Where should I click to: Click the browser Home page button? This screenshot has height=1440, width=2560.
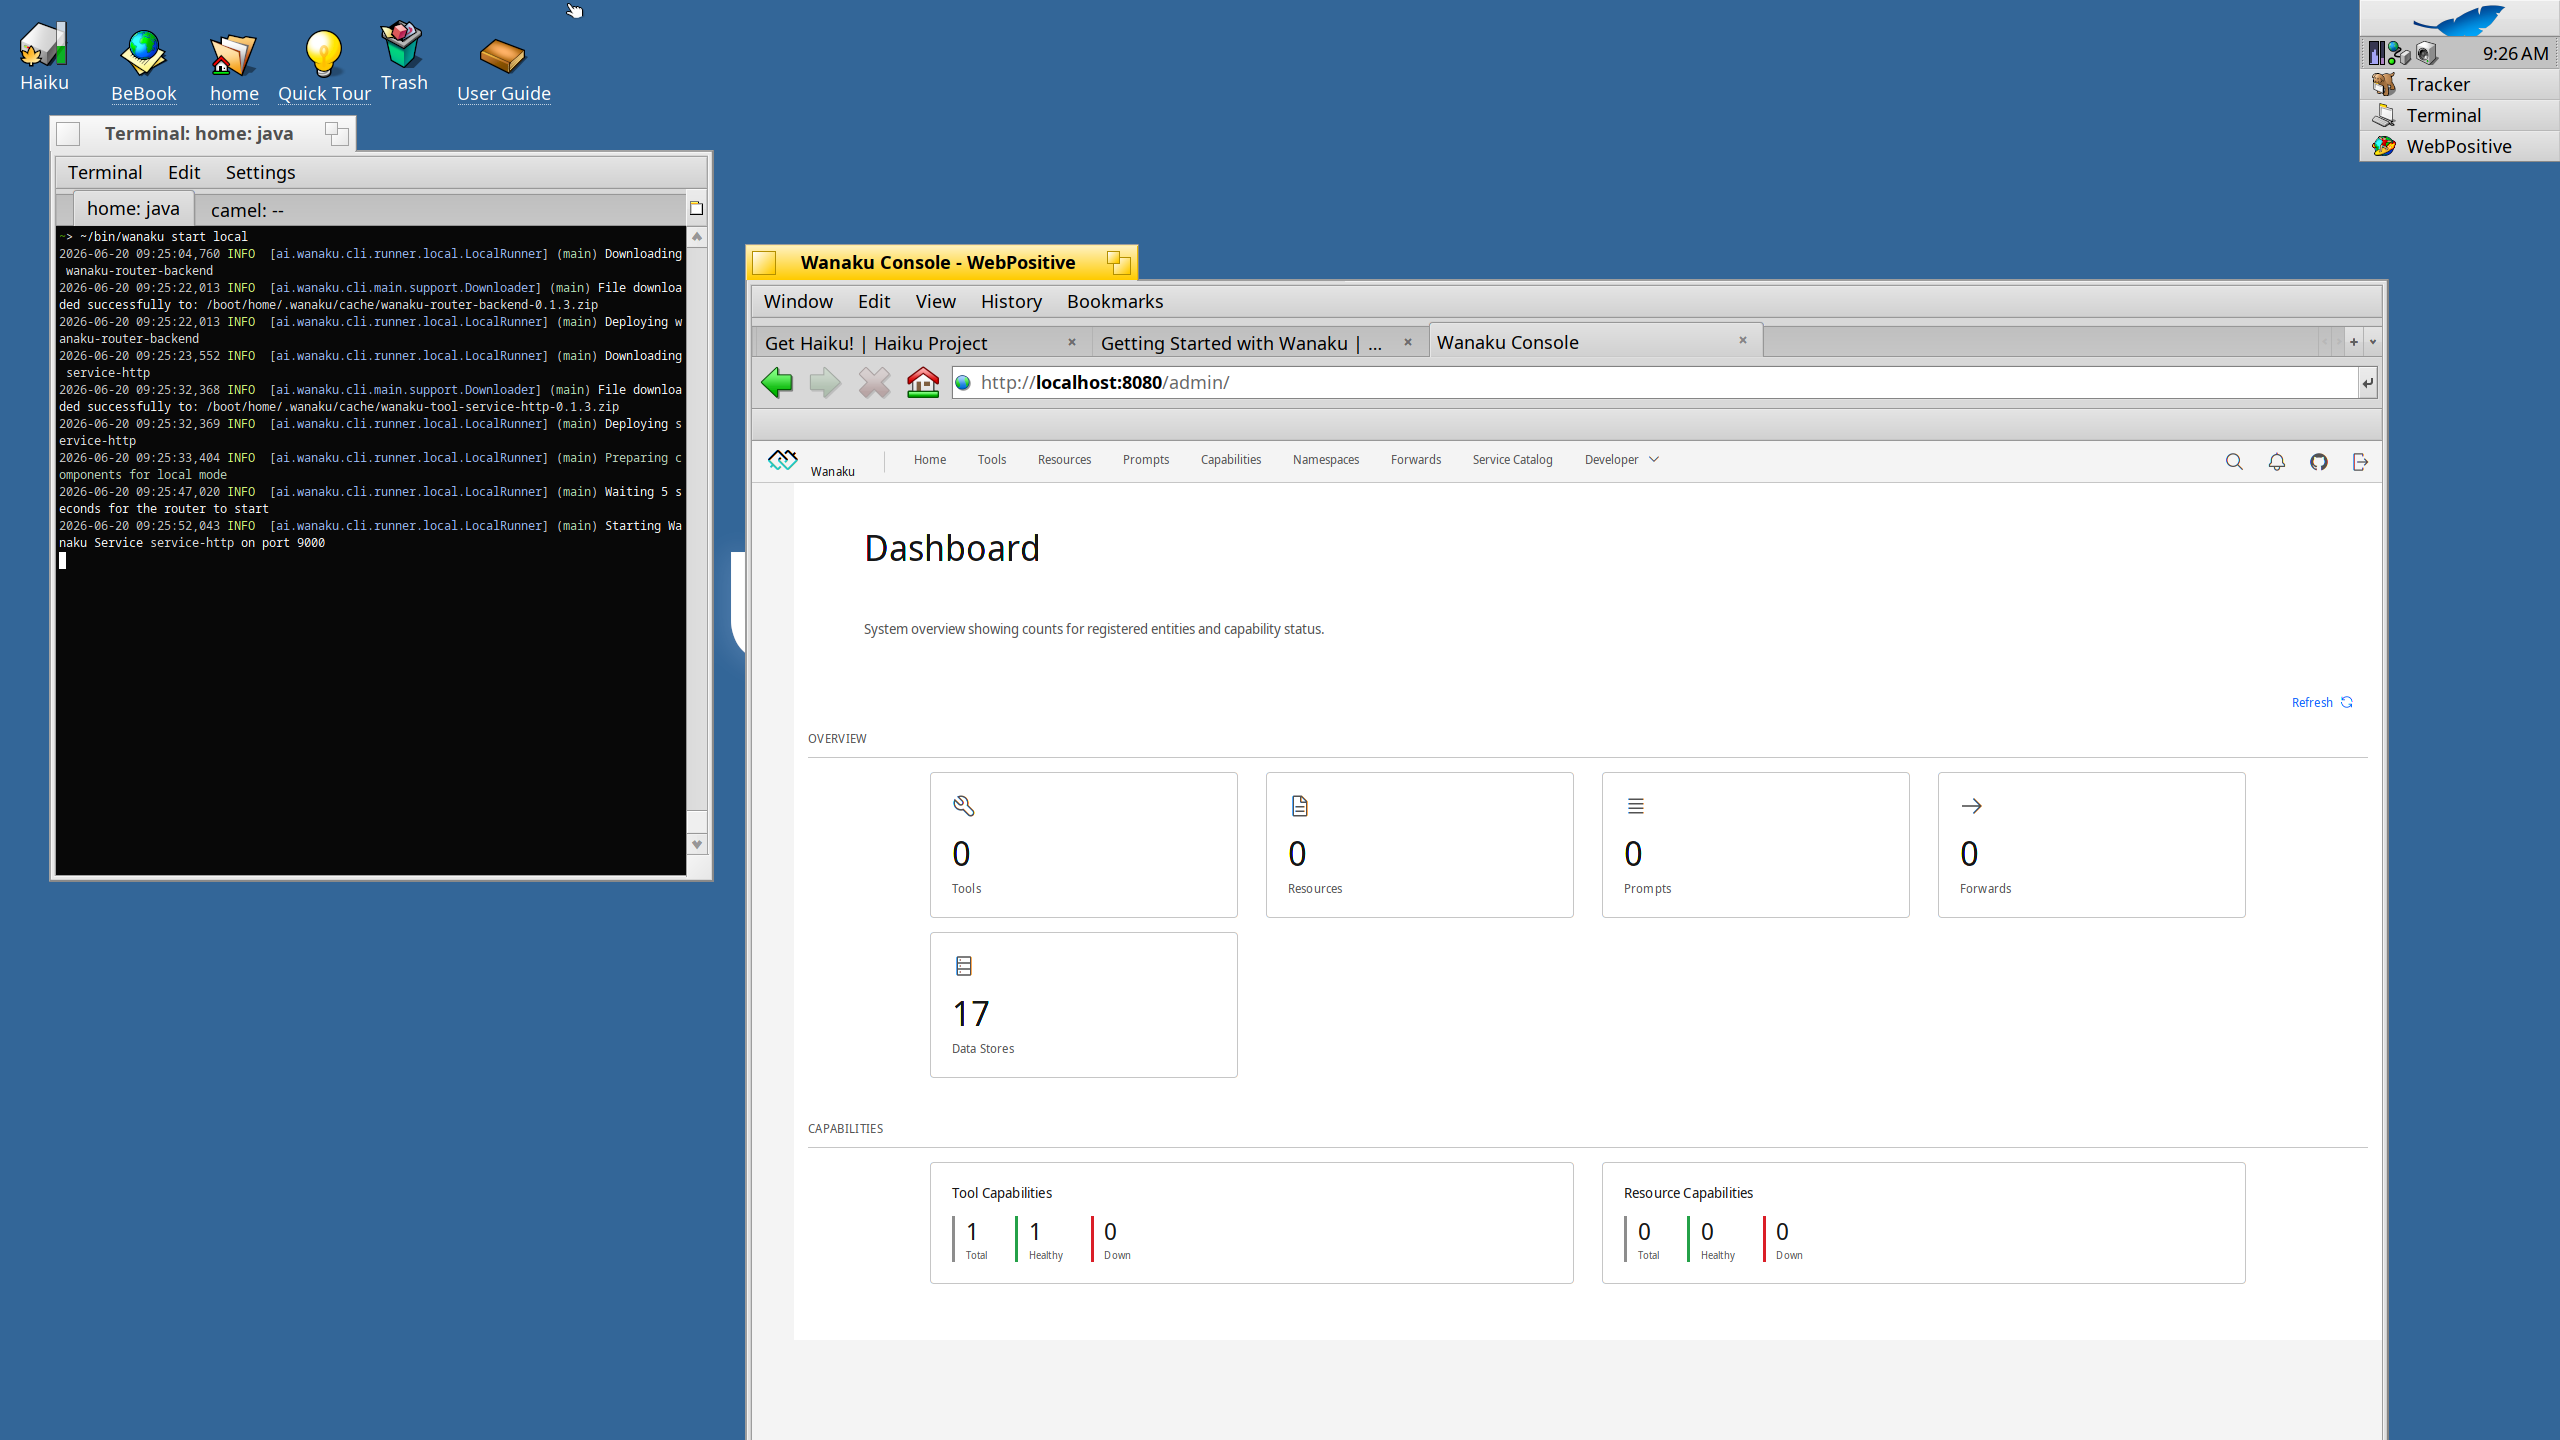pyautogui.click(x=922, y=382)
